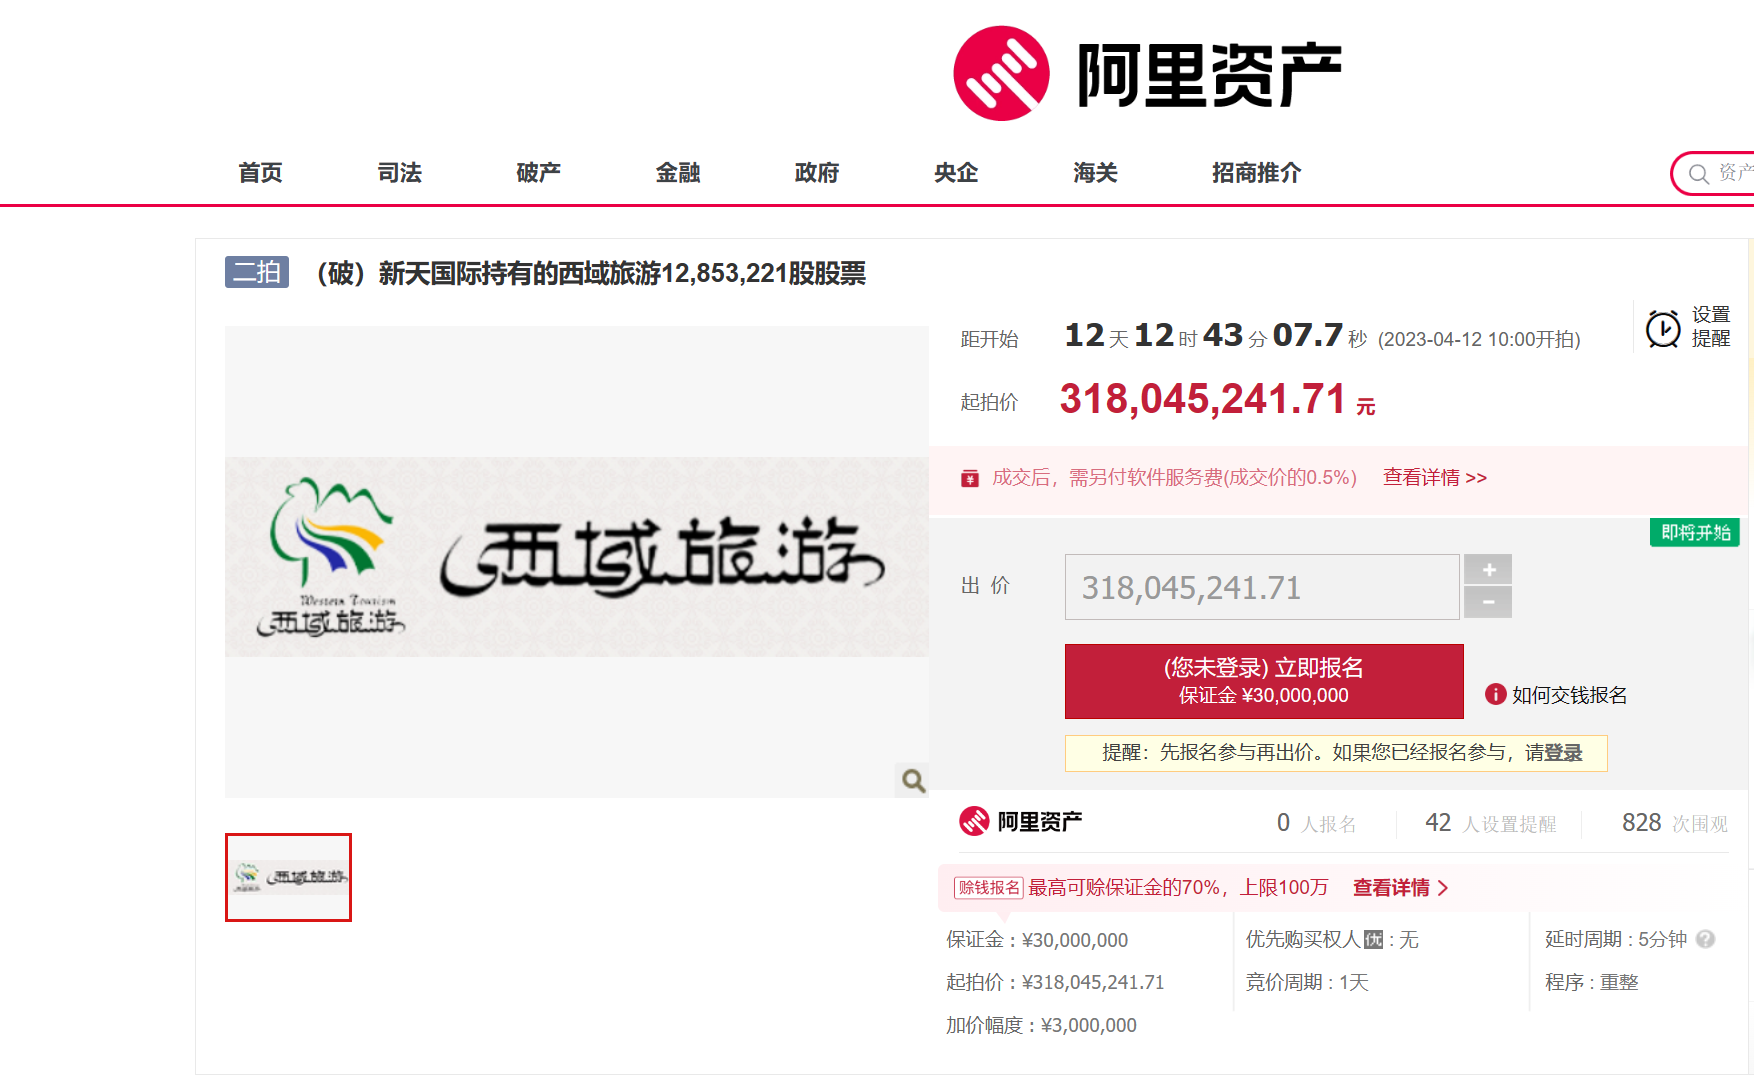Decrease the bid with the minus stepper

[x=1488, y=602]
